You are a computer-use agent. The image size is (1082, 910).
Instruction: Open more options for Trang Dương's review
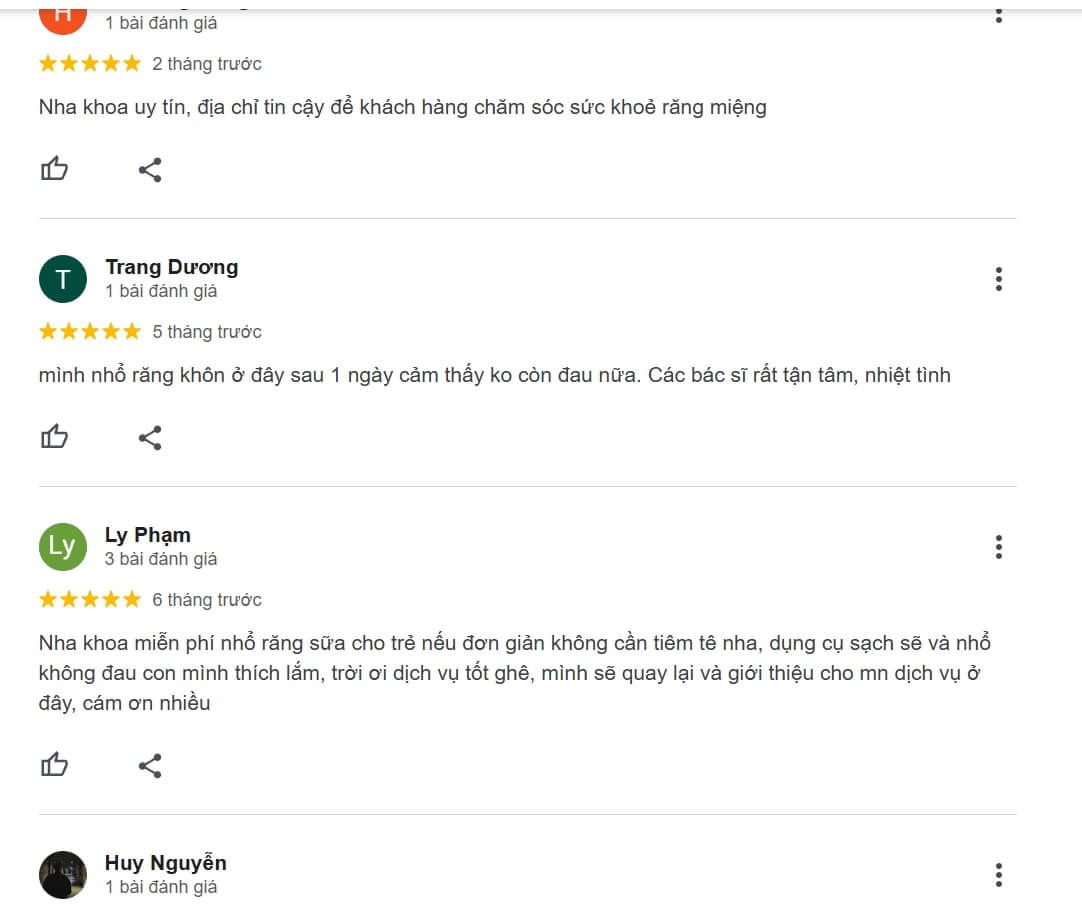pos(998,279)
